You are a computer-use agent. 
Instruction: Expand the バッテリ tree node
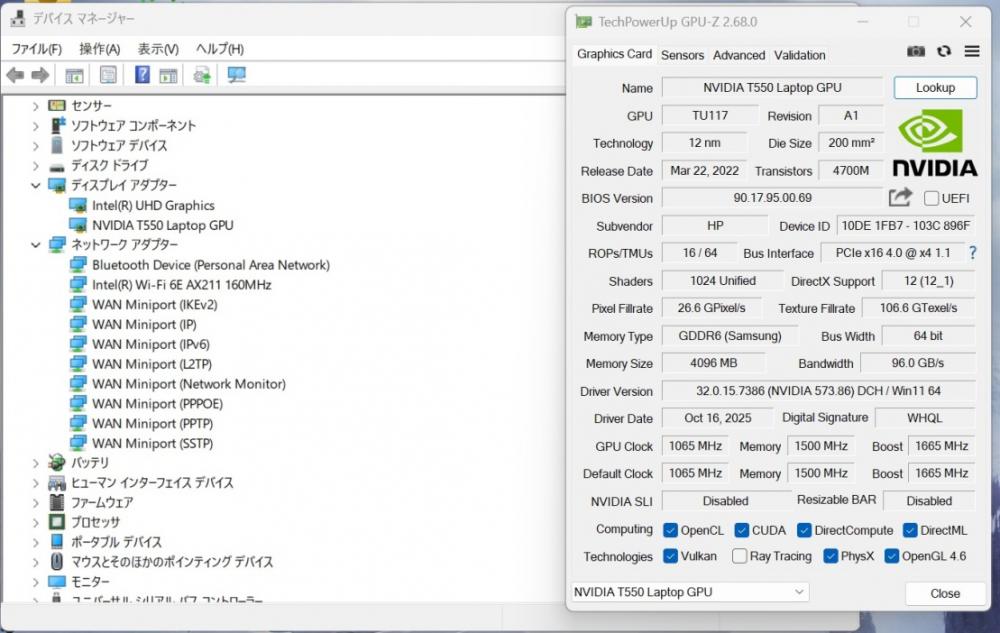pos(36,463)
